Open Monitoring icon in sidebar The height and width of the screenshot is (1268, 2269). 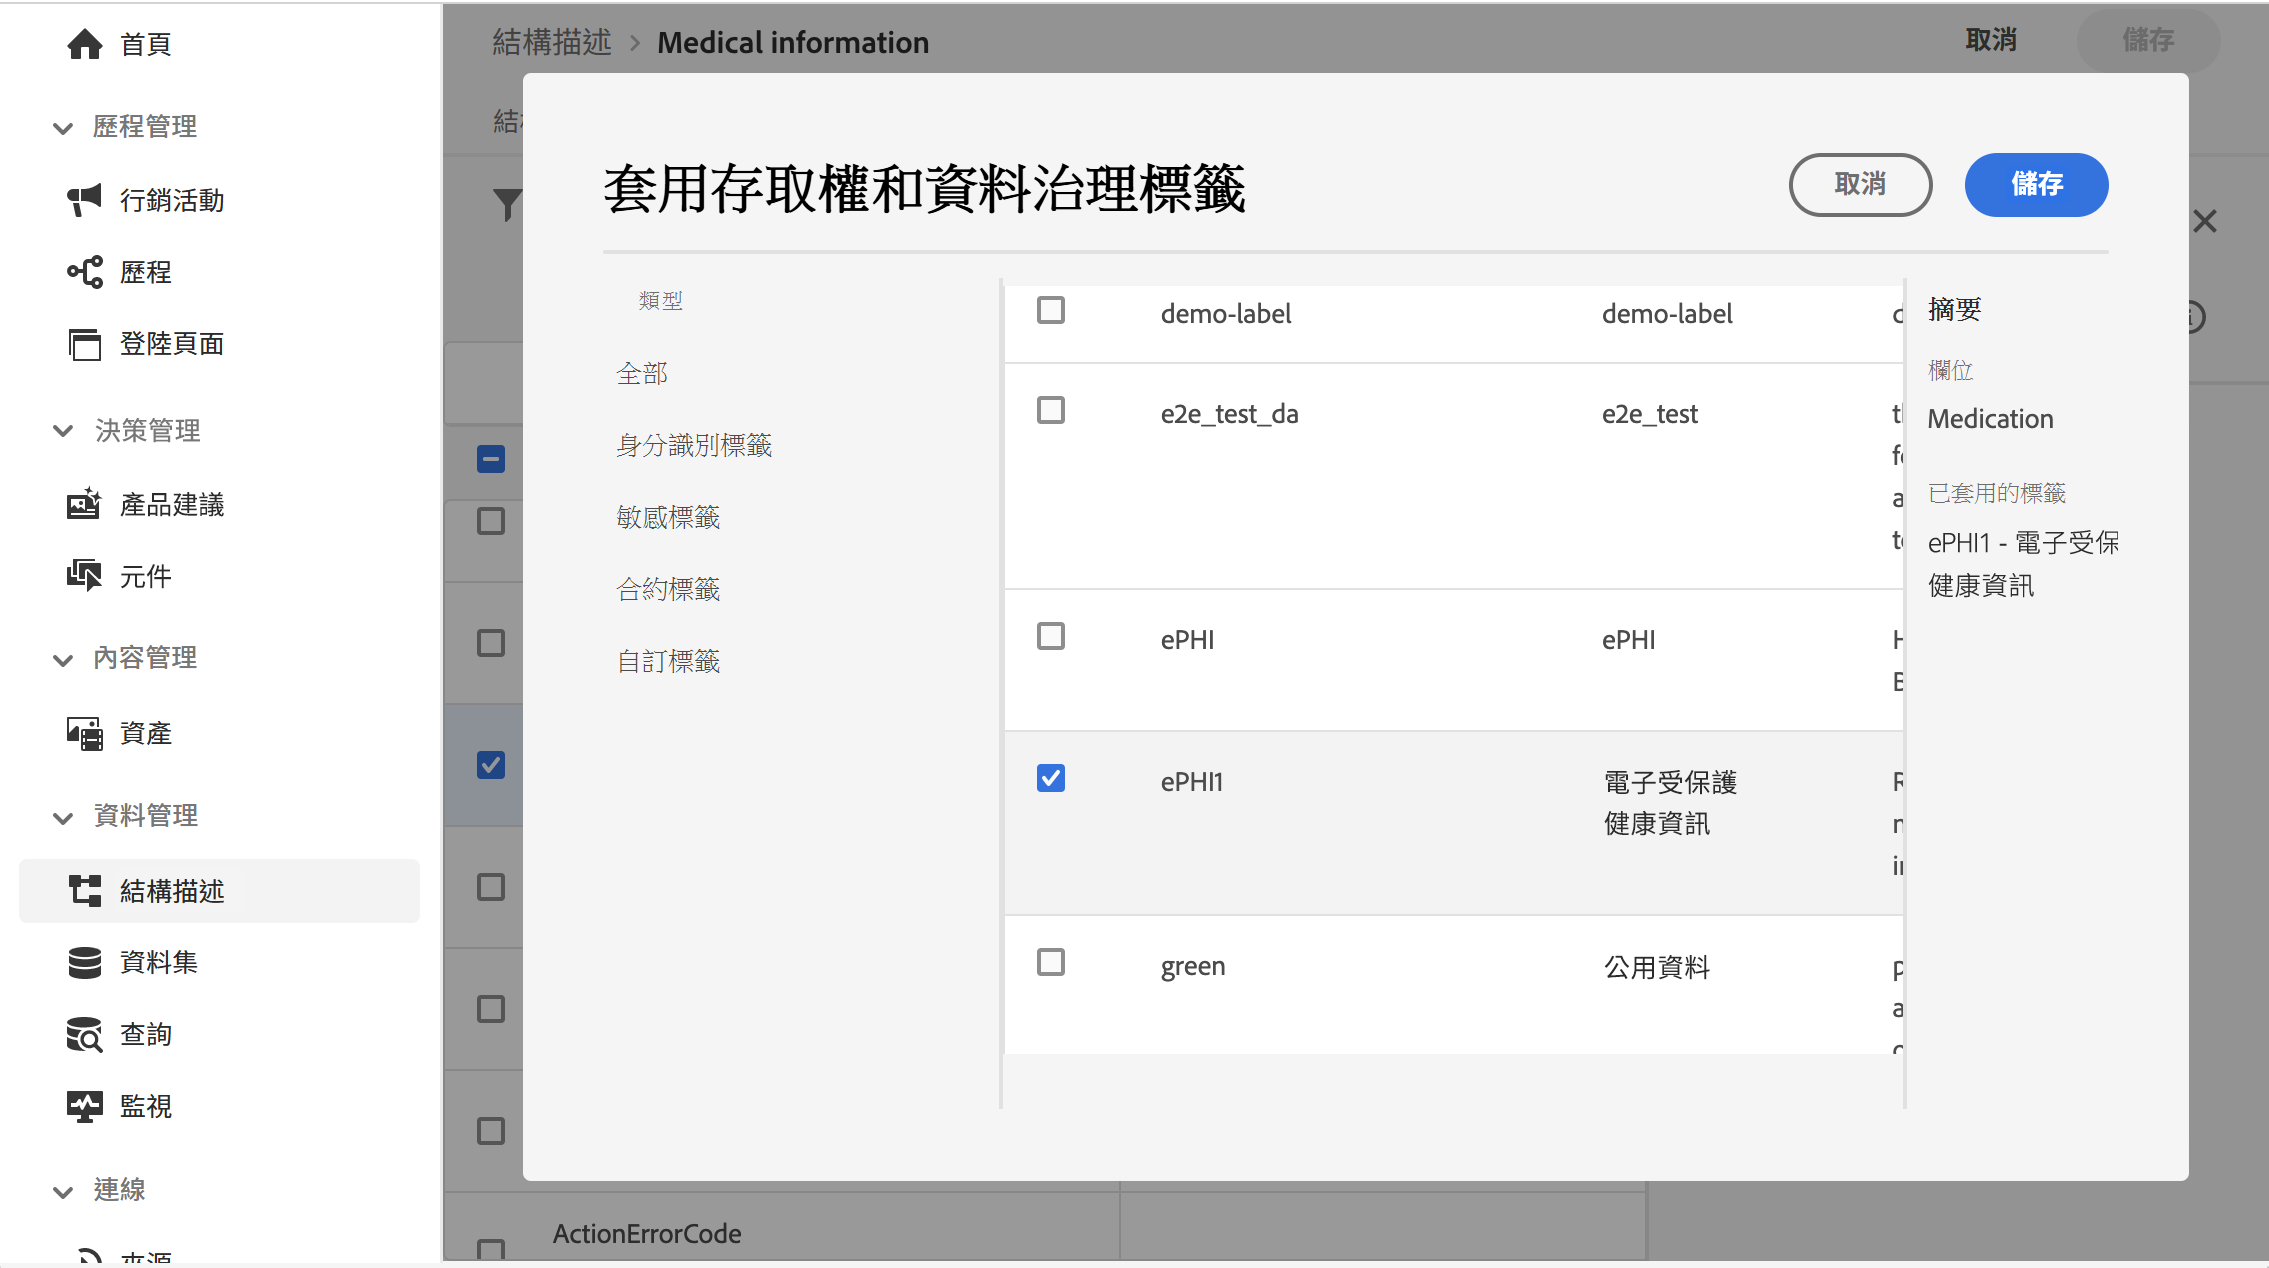(85, 1106)
